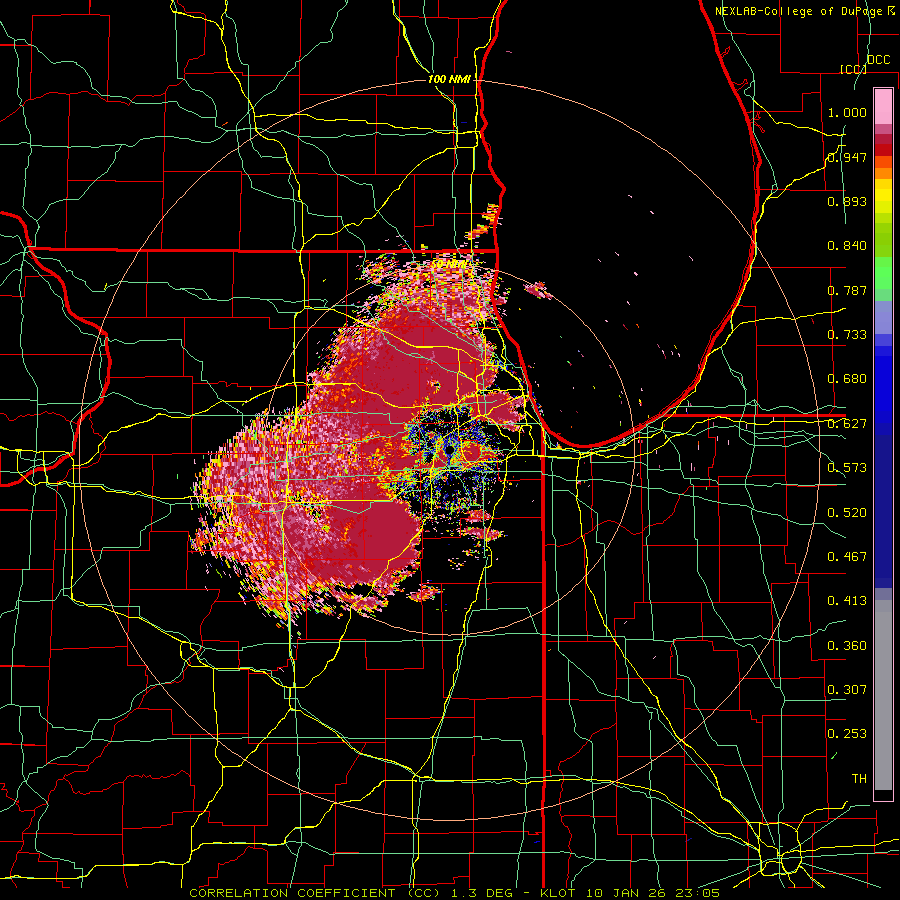Select the 0.627 scale value
900x900 pixels.
[x=847, y=424]
